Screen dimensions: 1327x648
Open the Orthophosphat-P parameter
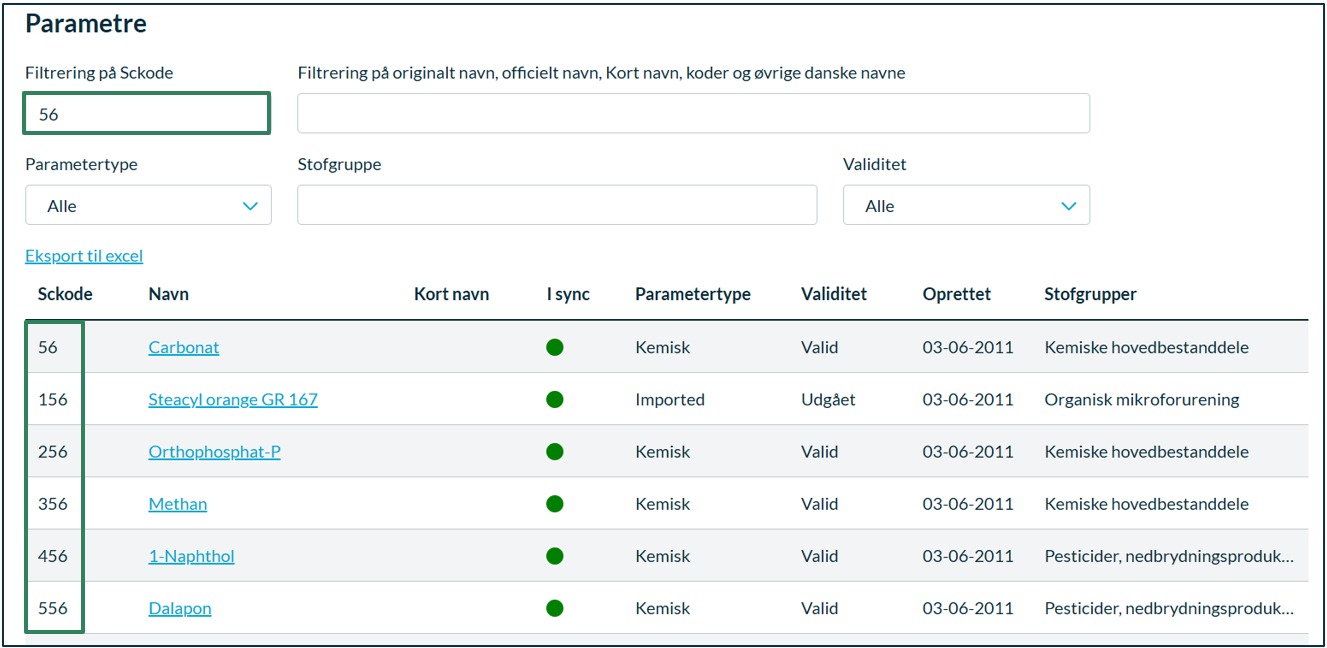[x=214, y=452]
